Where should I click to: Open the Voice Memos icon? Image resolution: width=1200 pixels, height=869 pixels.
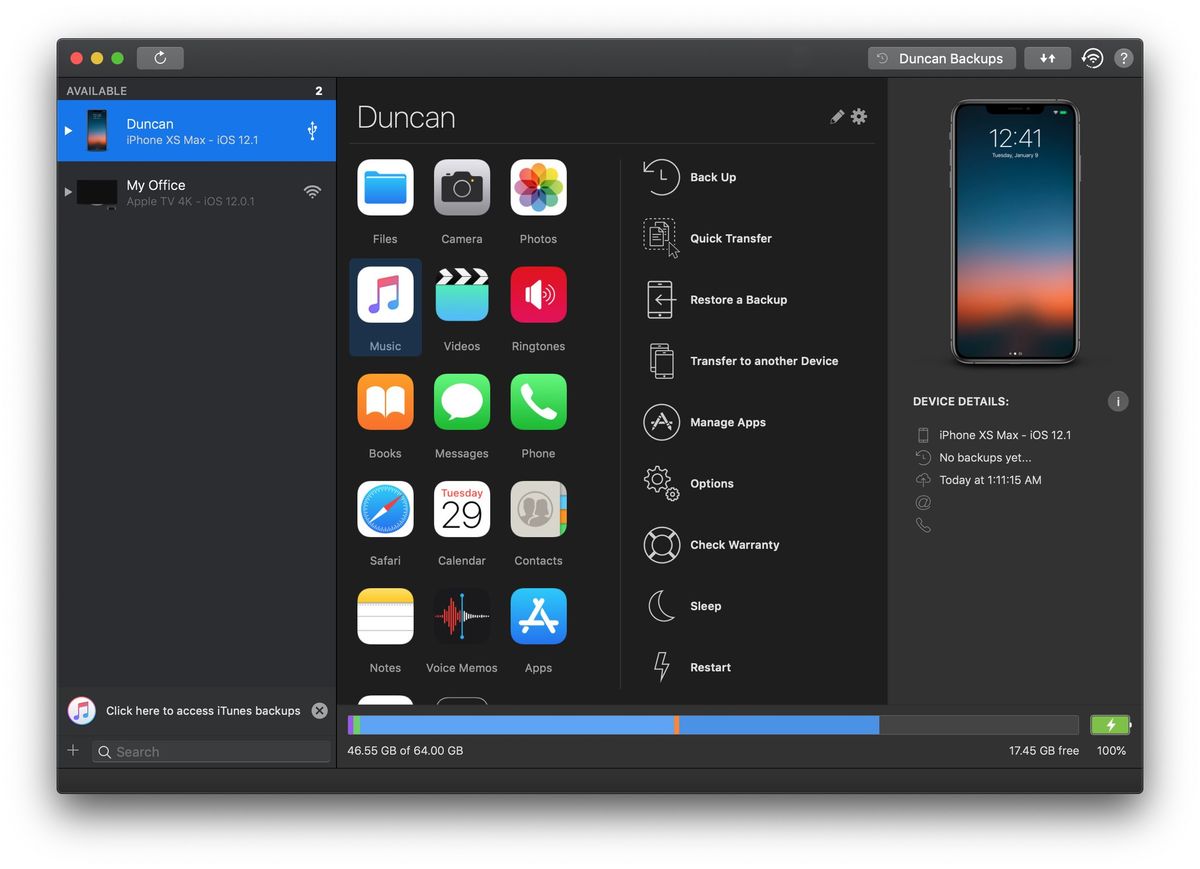click(462, 616)
